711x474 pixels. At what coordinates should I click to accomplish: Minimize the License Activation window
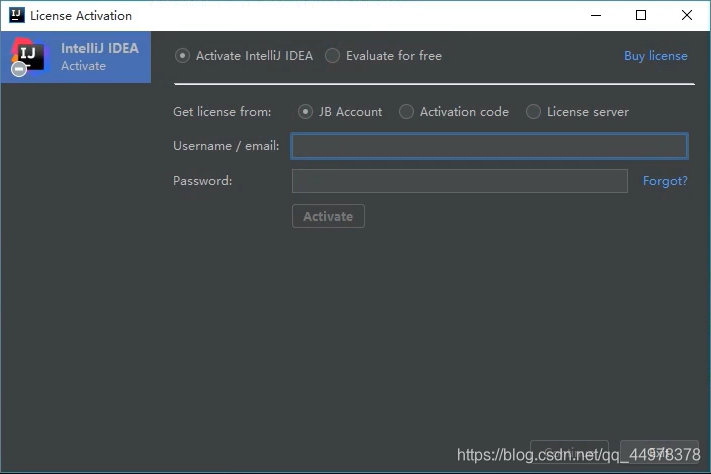596,15
